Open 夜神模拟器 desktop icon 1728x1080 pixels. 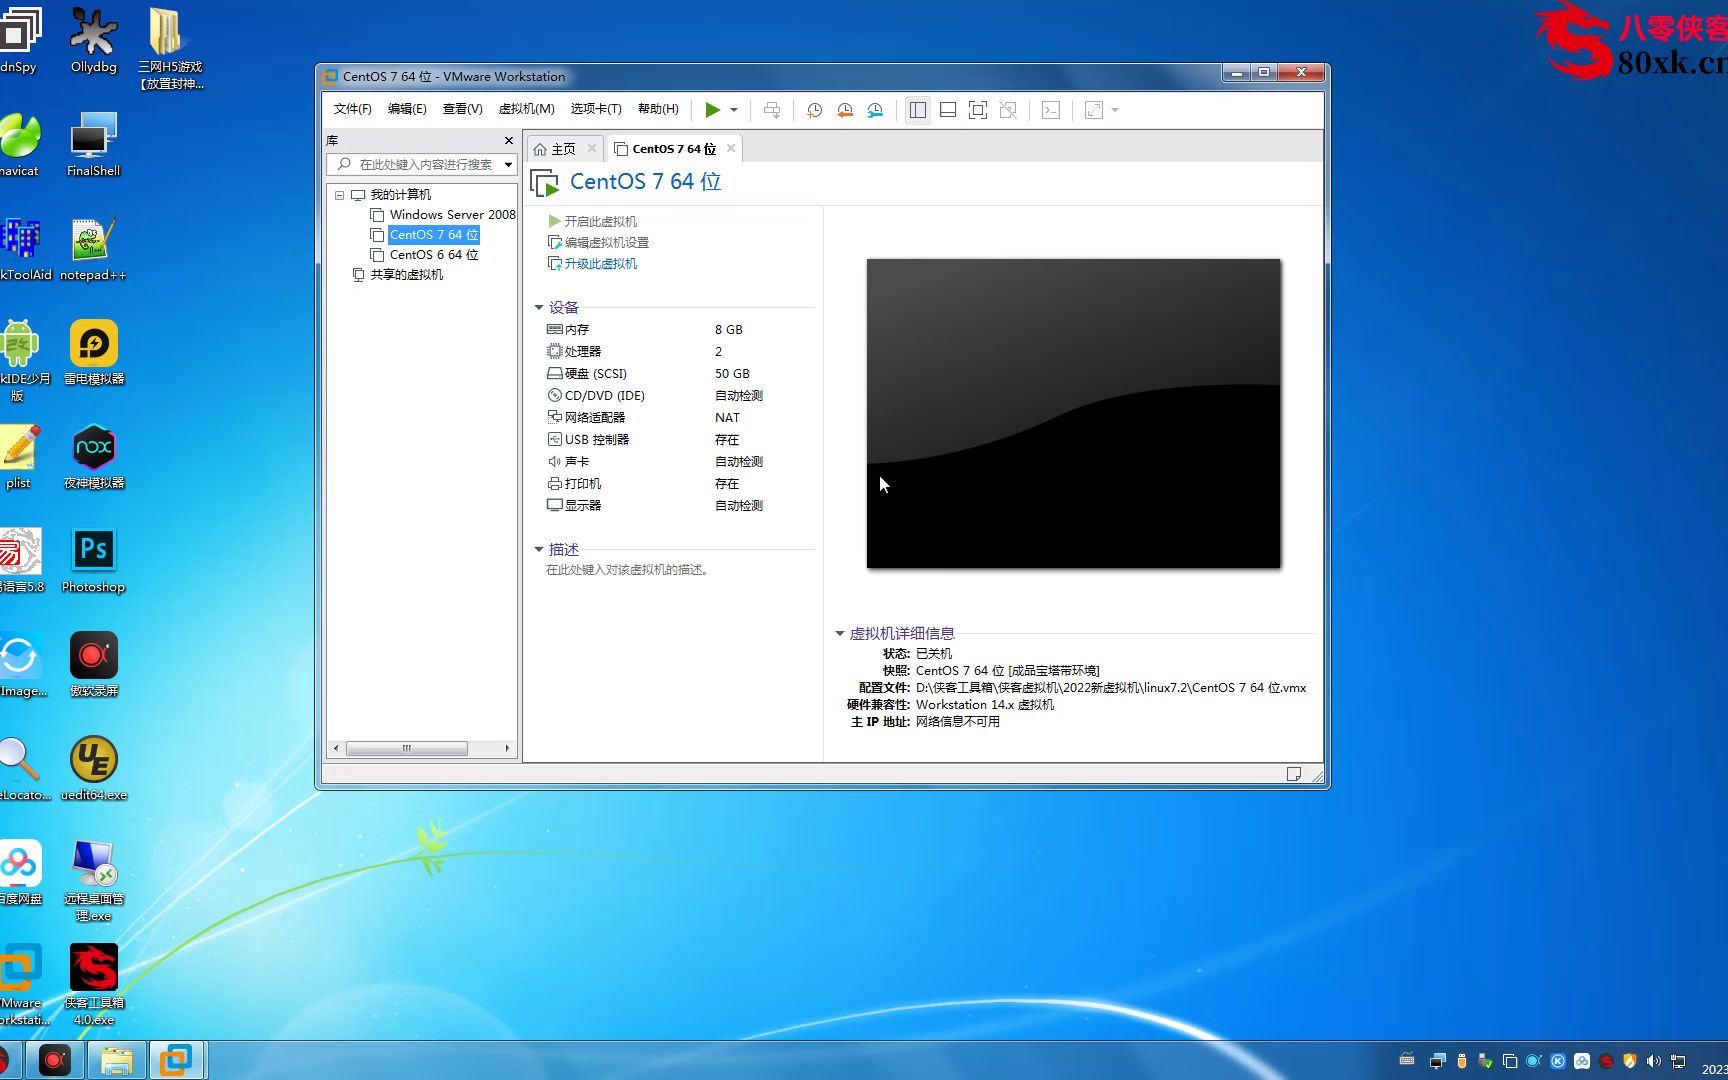[x=94, y=457]
